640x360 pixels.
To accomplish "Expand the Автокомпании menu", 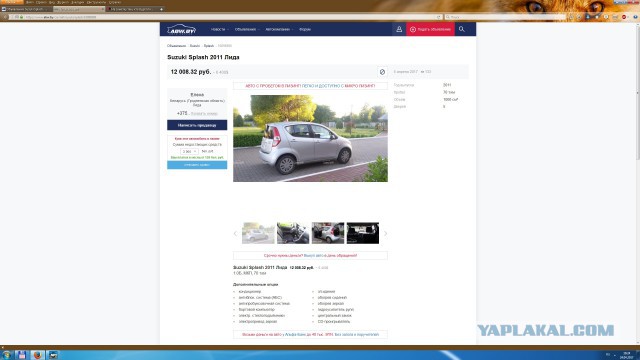I will [279, 29].
